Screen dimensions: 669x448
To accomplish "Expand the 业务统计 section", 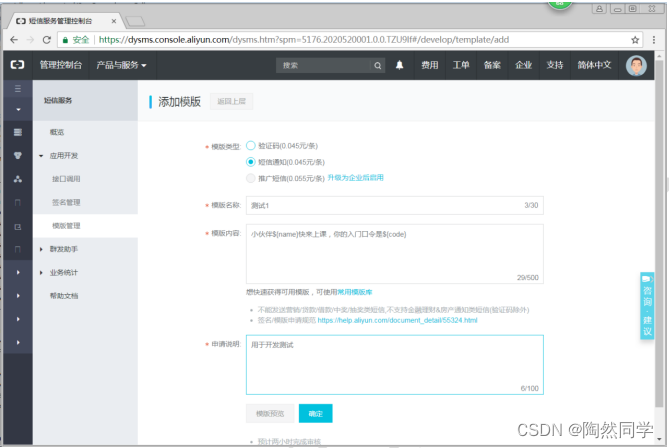I will tap(41, 273).
